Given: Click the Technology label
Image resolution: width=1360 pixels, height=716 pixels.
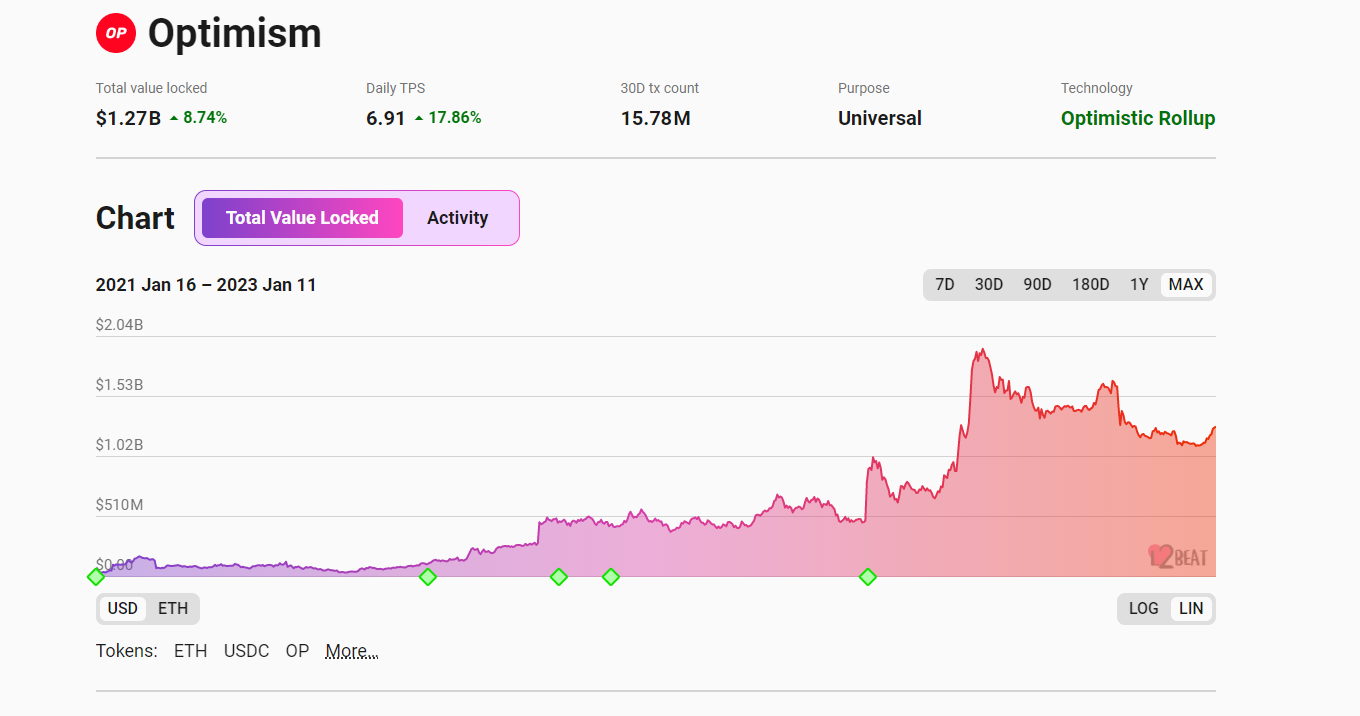Looking at the screenshot, I should point(1097,88).
